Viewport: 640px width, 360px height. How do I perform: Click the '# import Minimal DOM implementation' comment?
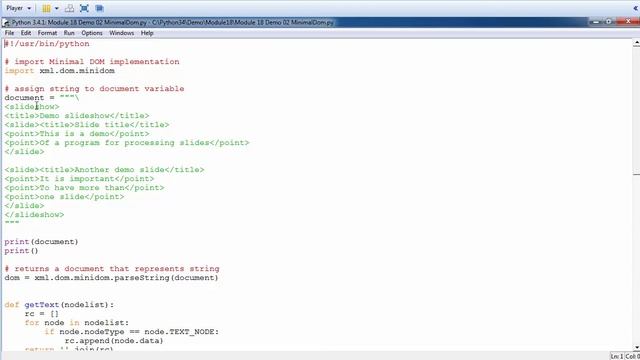tap(92, 62)
